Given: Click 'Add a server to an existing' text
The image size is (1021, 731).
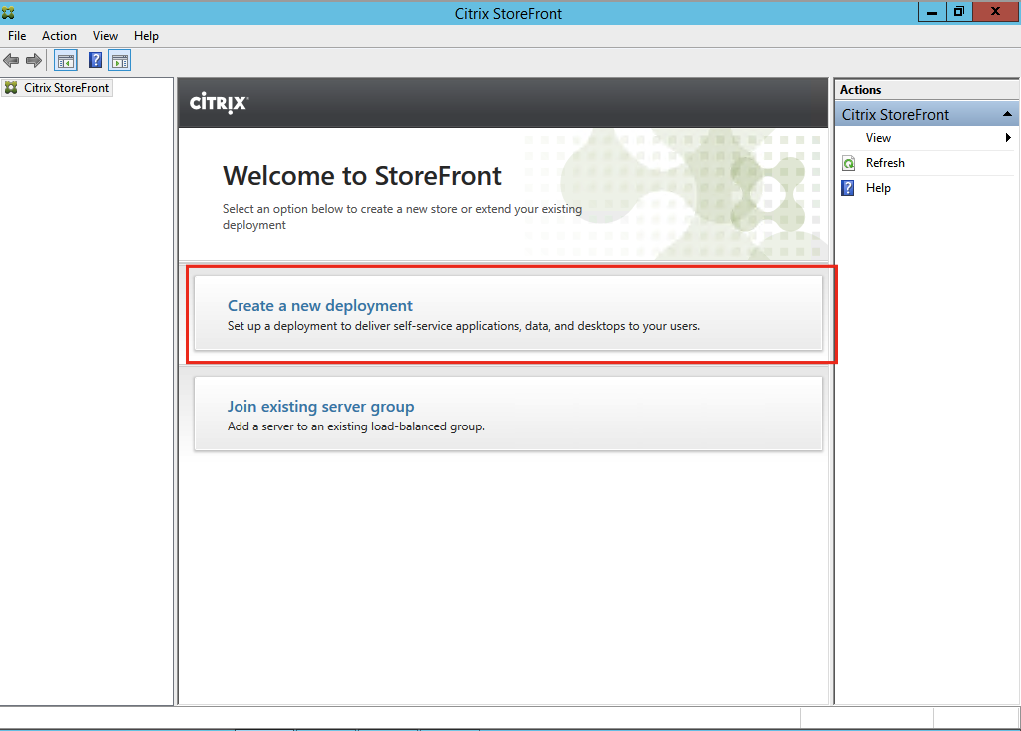Looking at the screenshot, I should click(356, 426).
